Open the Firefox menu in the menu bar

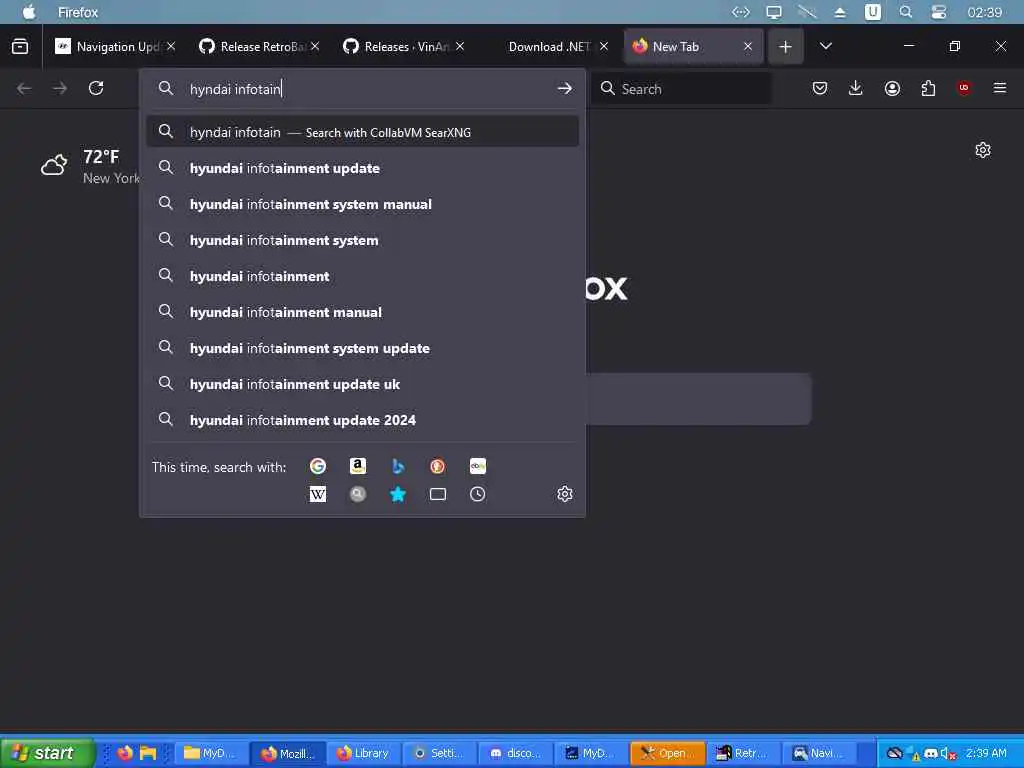point(78,12)
